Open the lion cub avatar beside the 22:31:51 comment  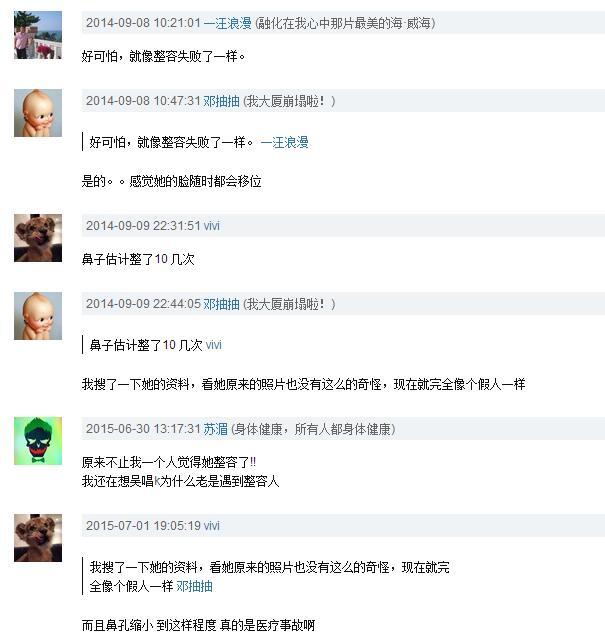coord(38,238)
